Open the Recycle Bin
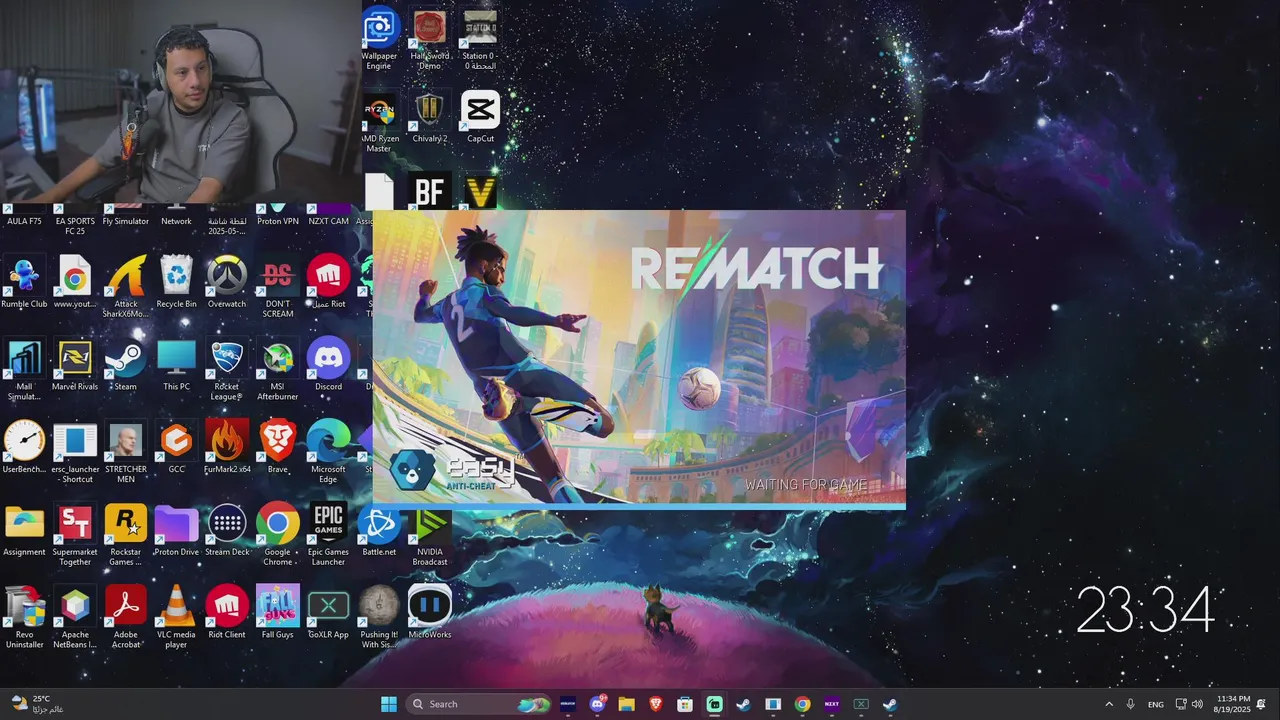1280x720 pixels. 176,282
